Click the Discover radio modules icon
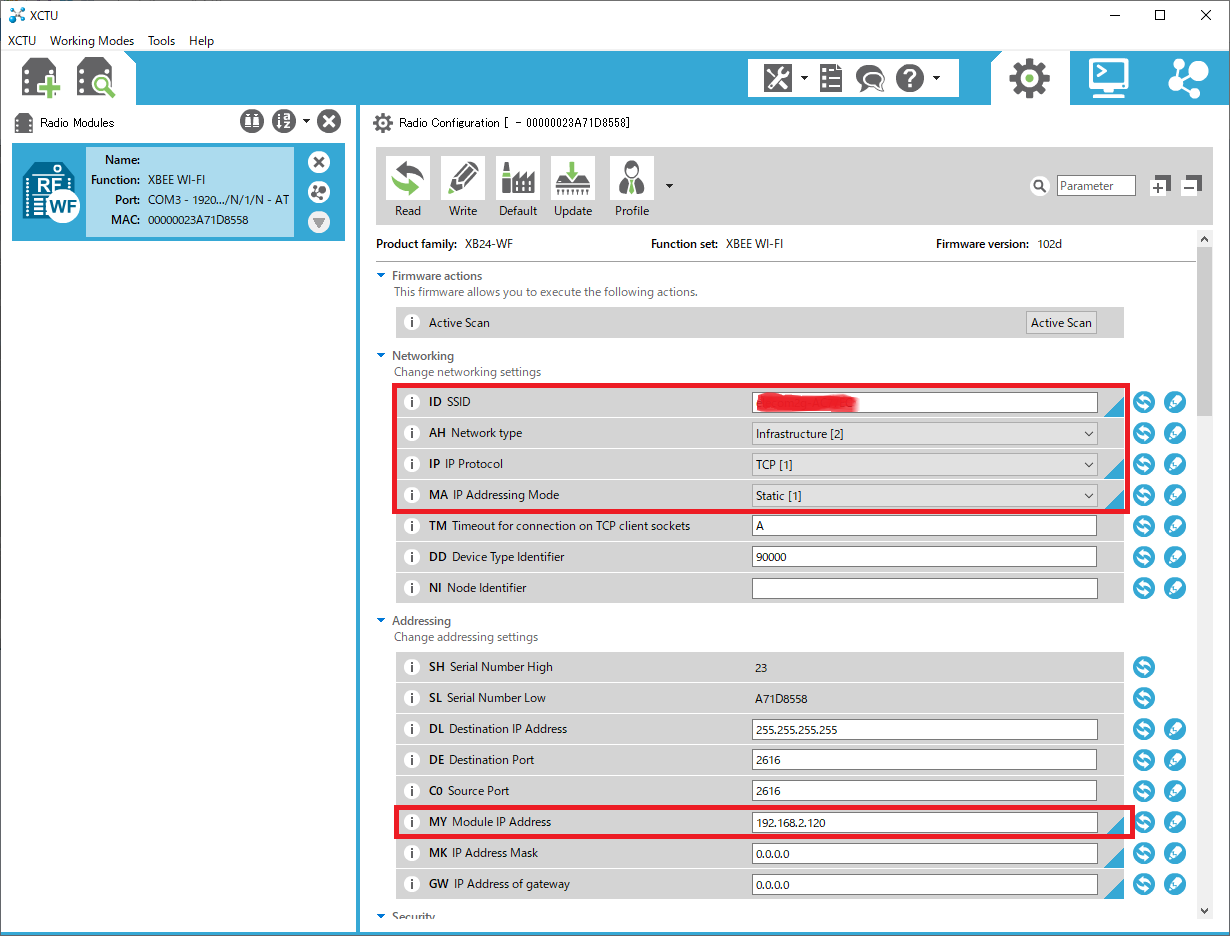Viewport: 1230px width, 936px height. tap(96, 78)
